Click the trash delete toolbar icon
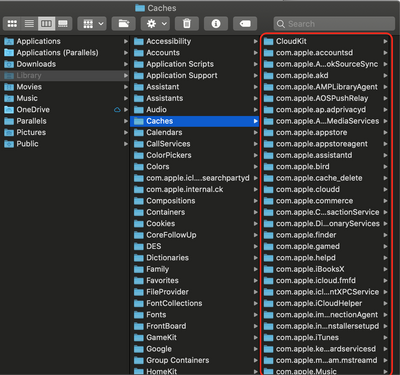Screen dimensions: 400x375 187,24
